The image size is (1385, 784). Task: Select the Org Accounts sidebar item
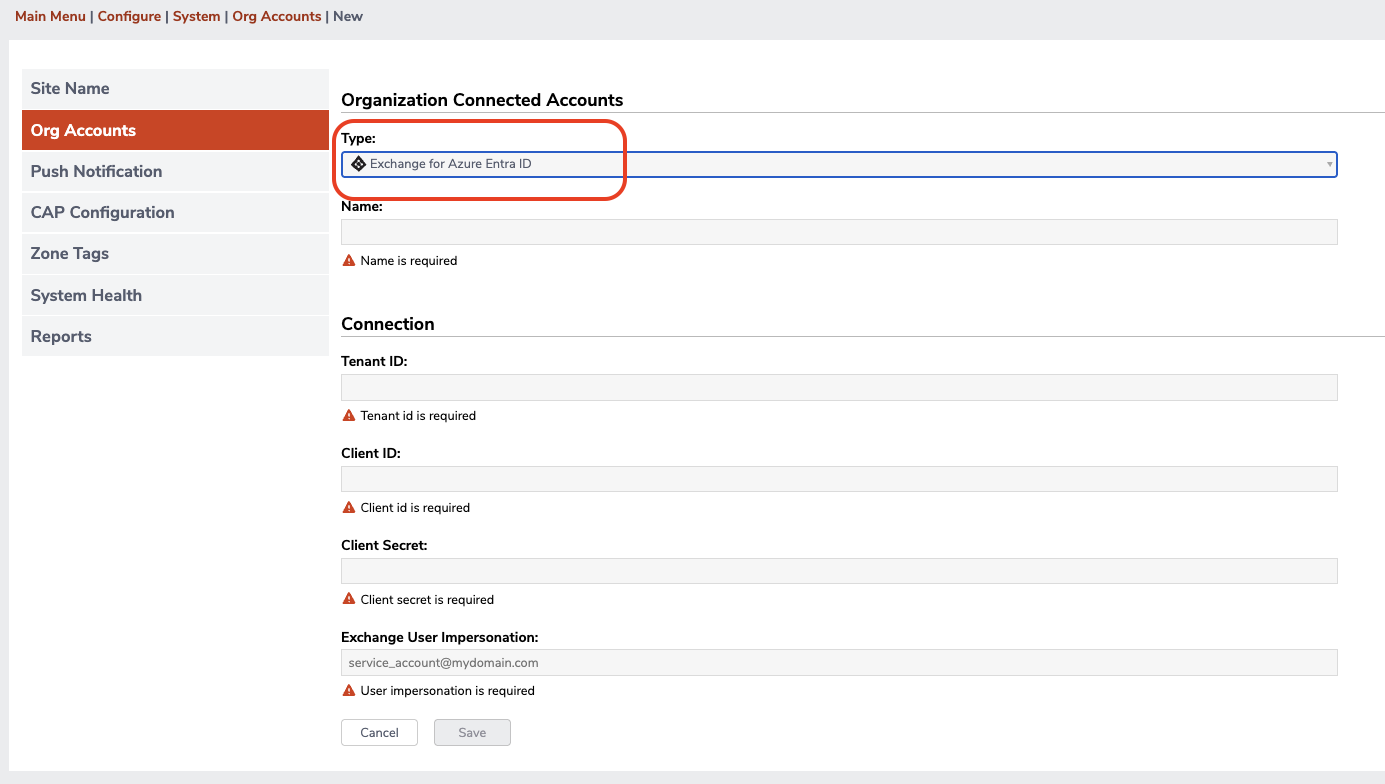[x=175, y=130]
